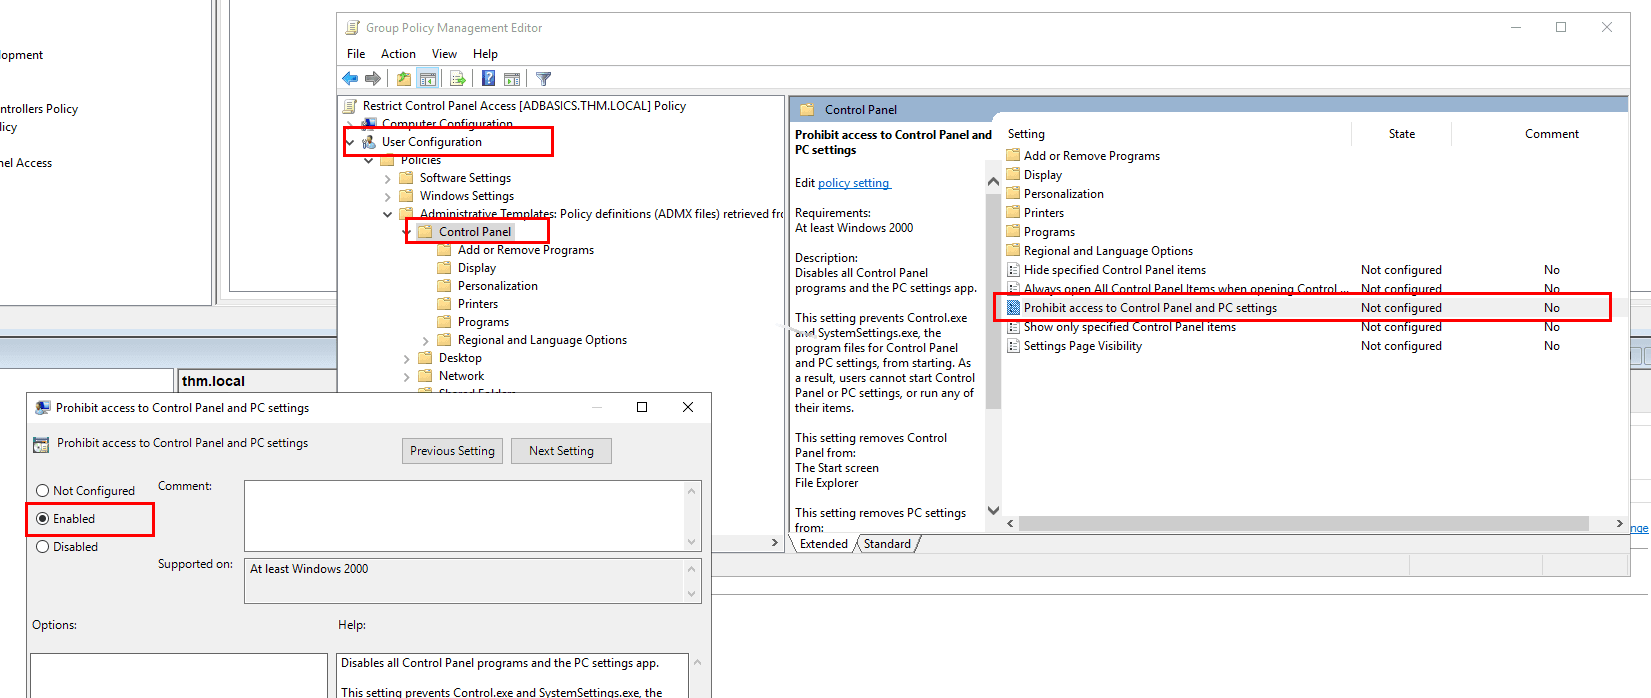Click the 'policy setting' edit link
Viewport: 1651px width, 698px height.
[853, 183]
